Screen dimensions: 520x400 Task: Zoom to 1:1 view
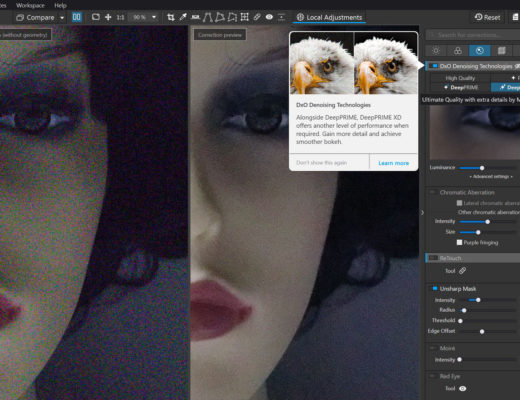pyautogui.click(x=120, y=17)
